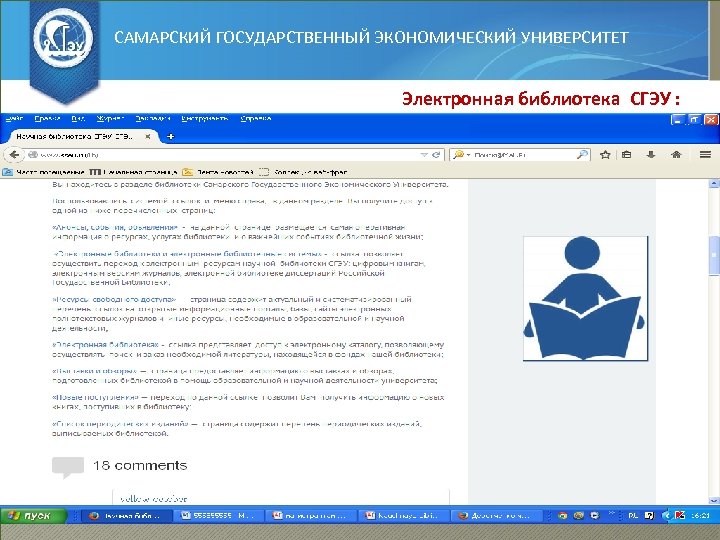Click the 18 comments heading
Image resolution: width=720 pixels, height=540 pixels.
(x=140, y=466)
